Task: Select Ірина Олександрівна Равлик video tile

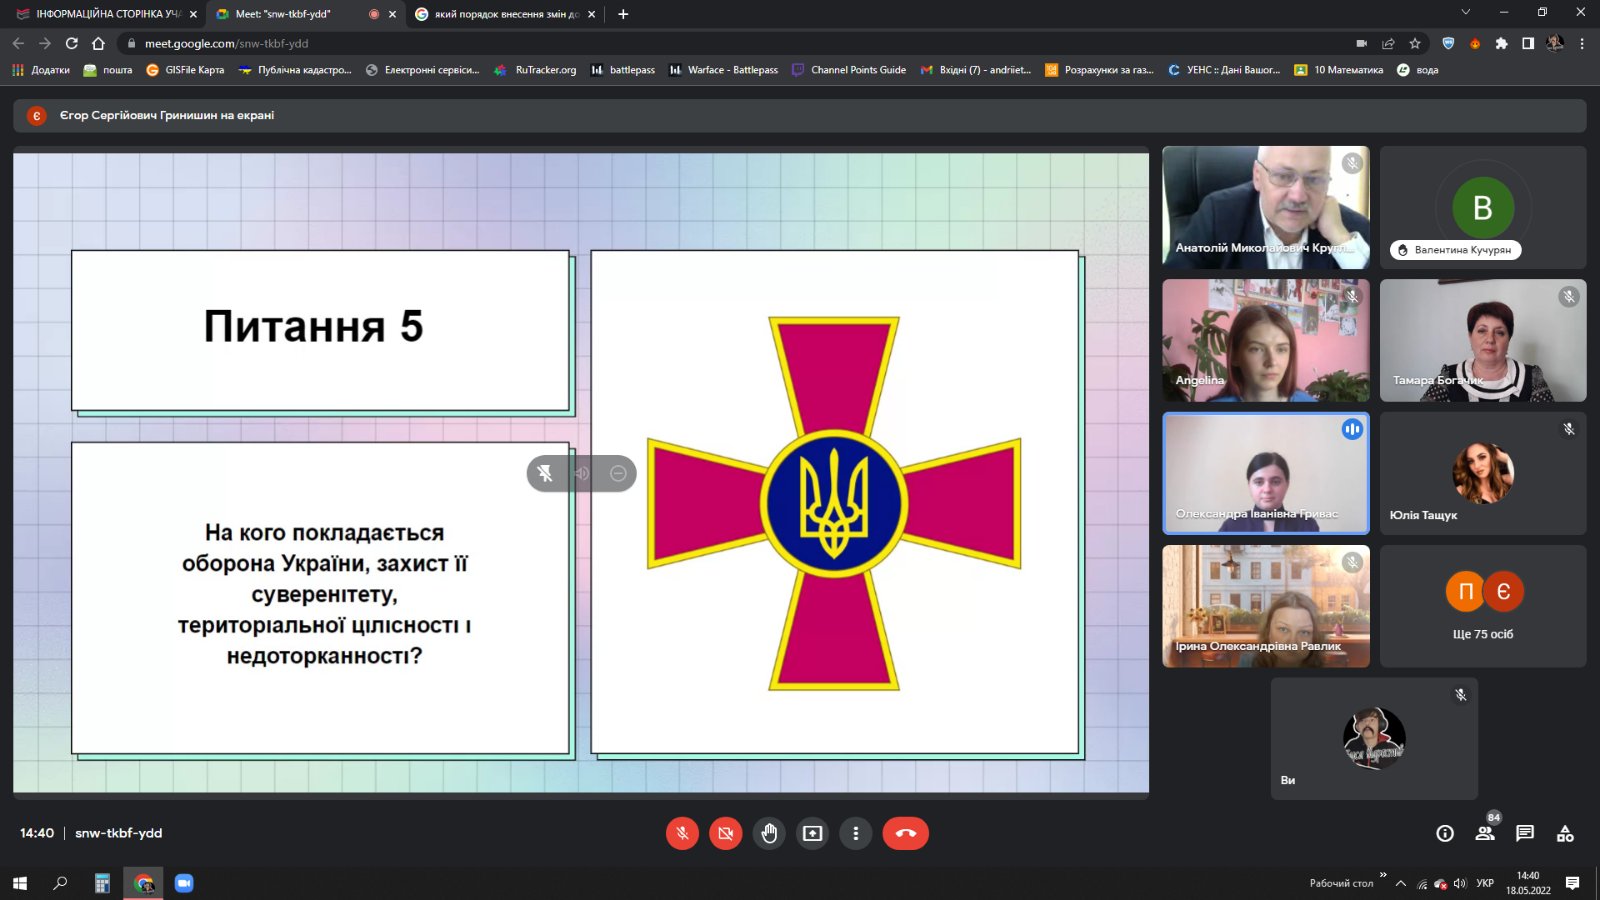Action: pos(1266,606)
